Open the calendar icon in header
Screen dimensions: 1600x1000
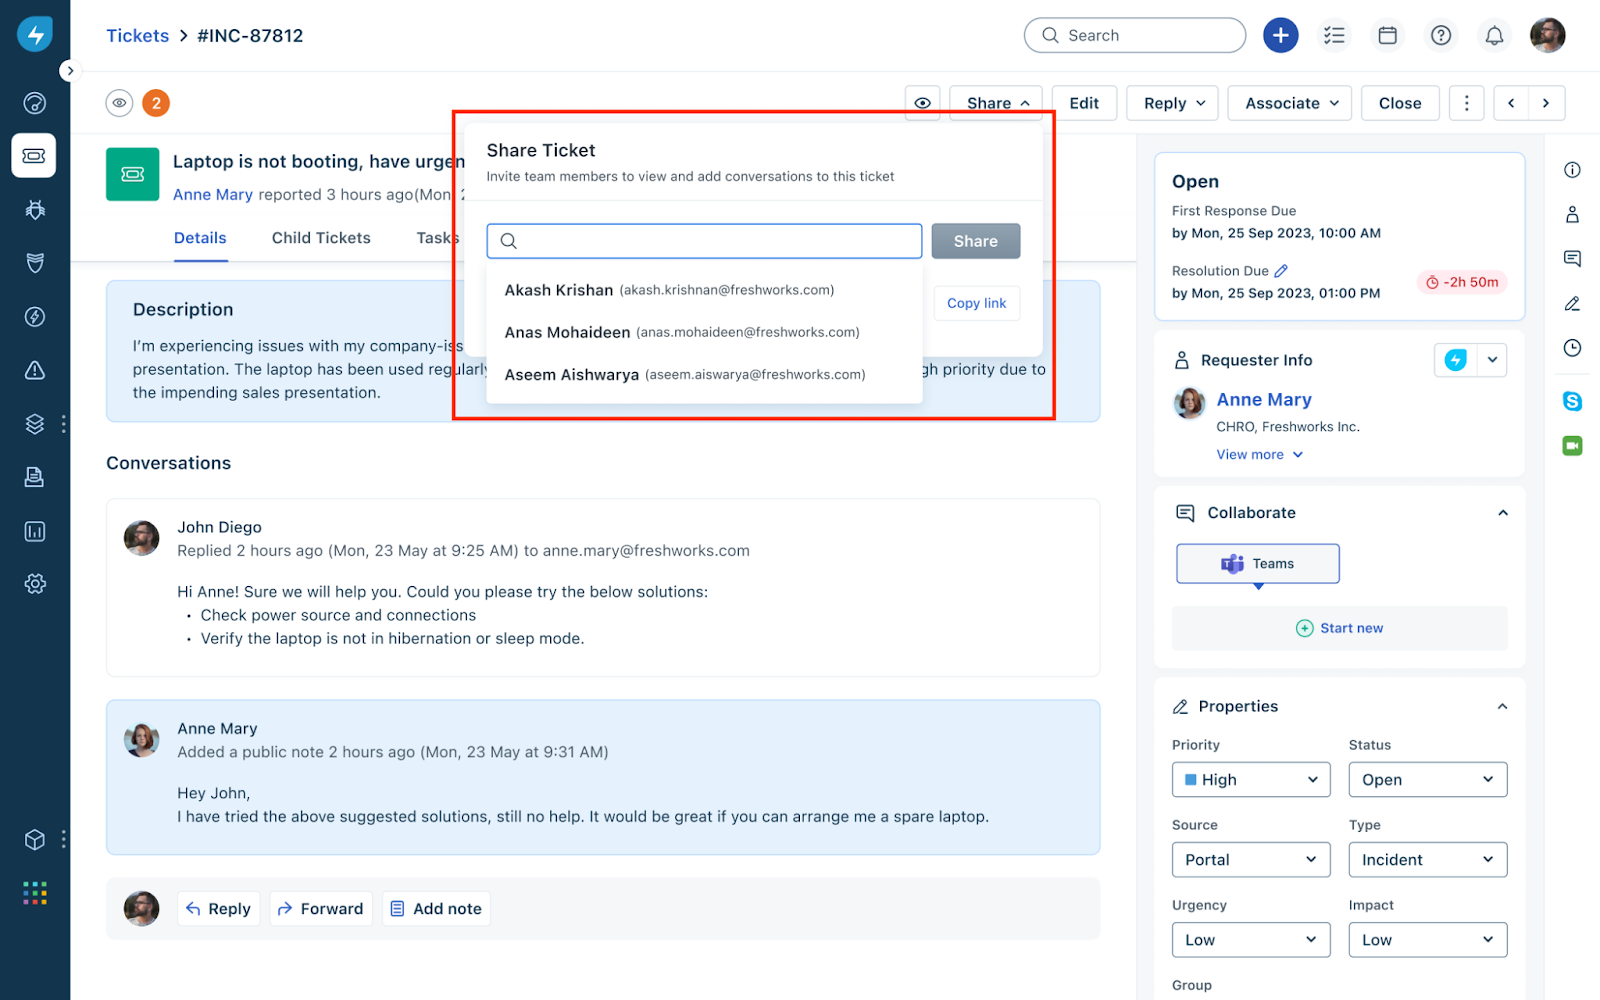[1388, 35]
